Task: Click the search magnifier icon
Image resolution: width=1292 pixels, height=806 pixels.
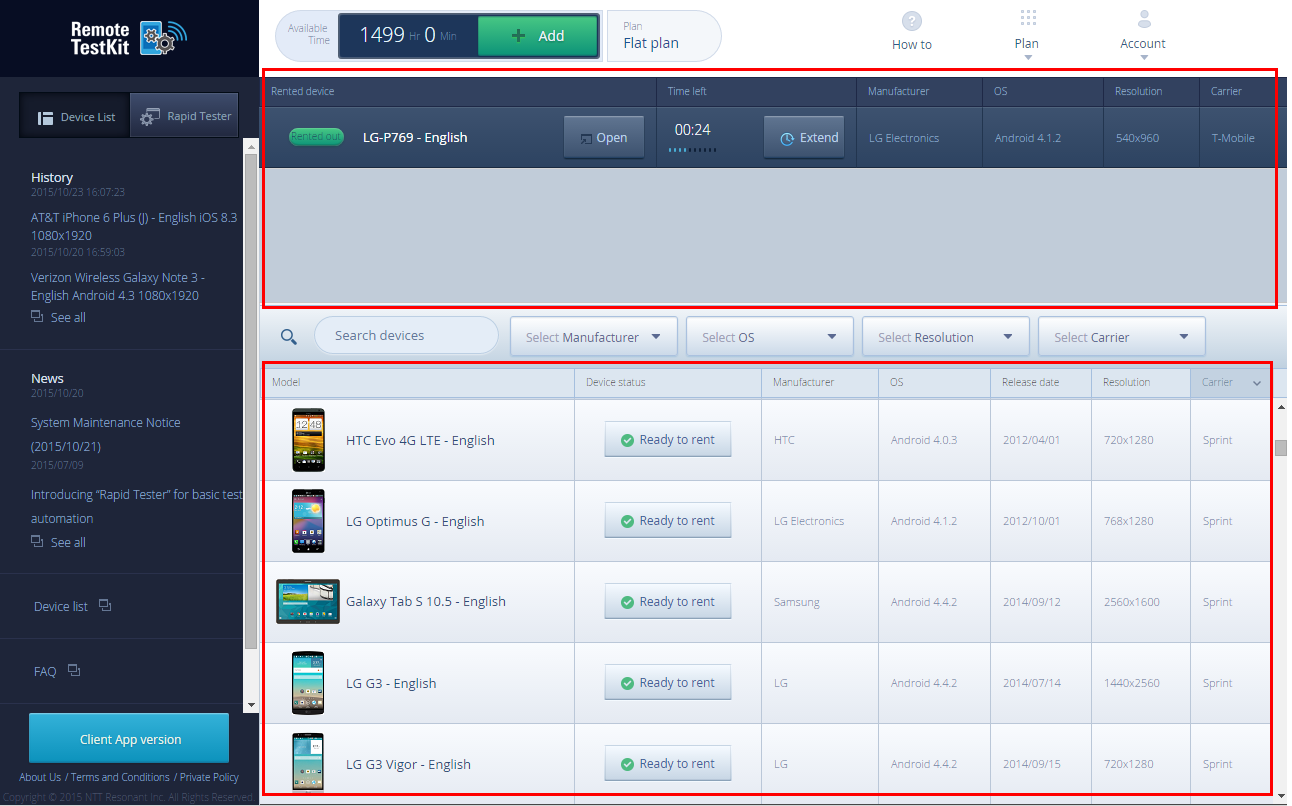Action: [x=288, y=337]
